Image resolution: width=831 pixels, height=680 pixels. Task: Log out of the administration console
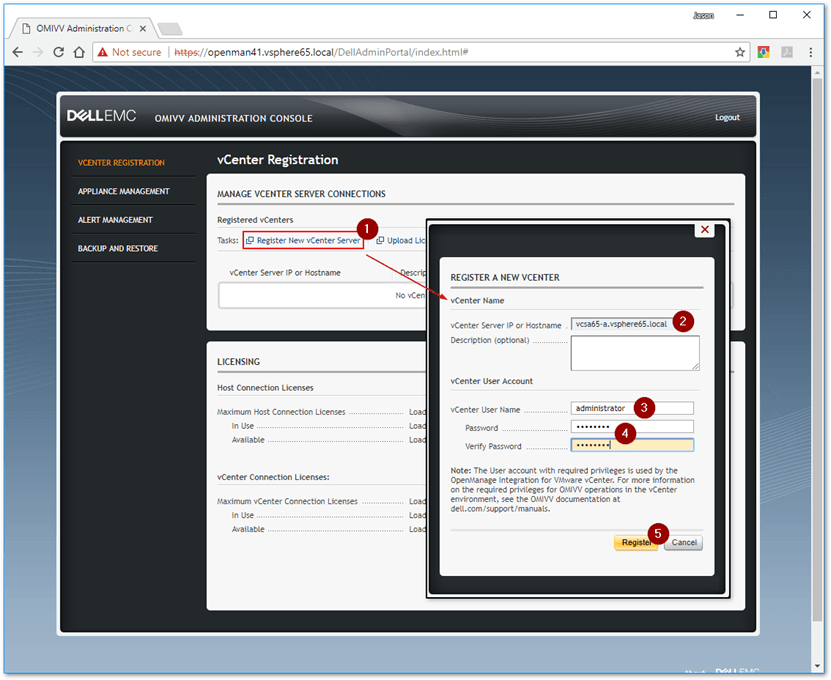point(727,118)
